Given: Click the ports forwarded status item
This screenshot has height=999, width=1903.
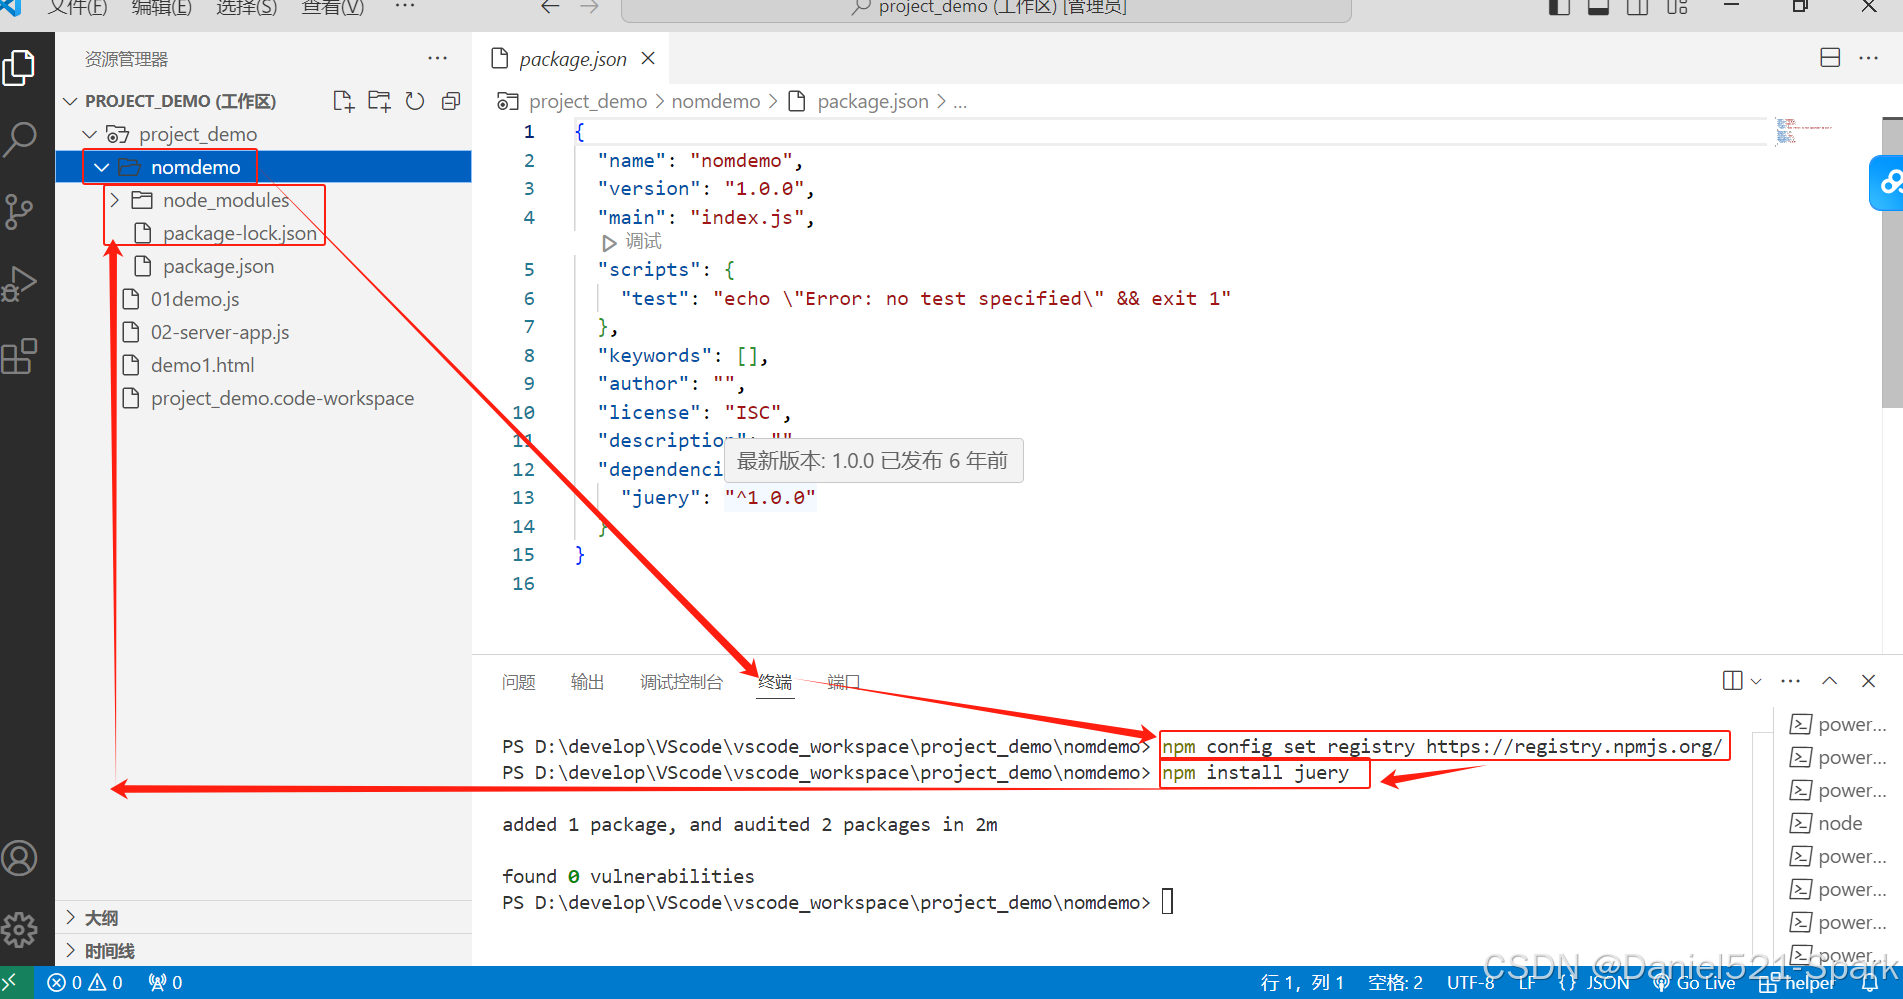Looking at the screenshot, I should point(166,982).
